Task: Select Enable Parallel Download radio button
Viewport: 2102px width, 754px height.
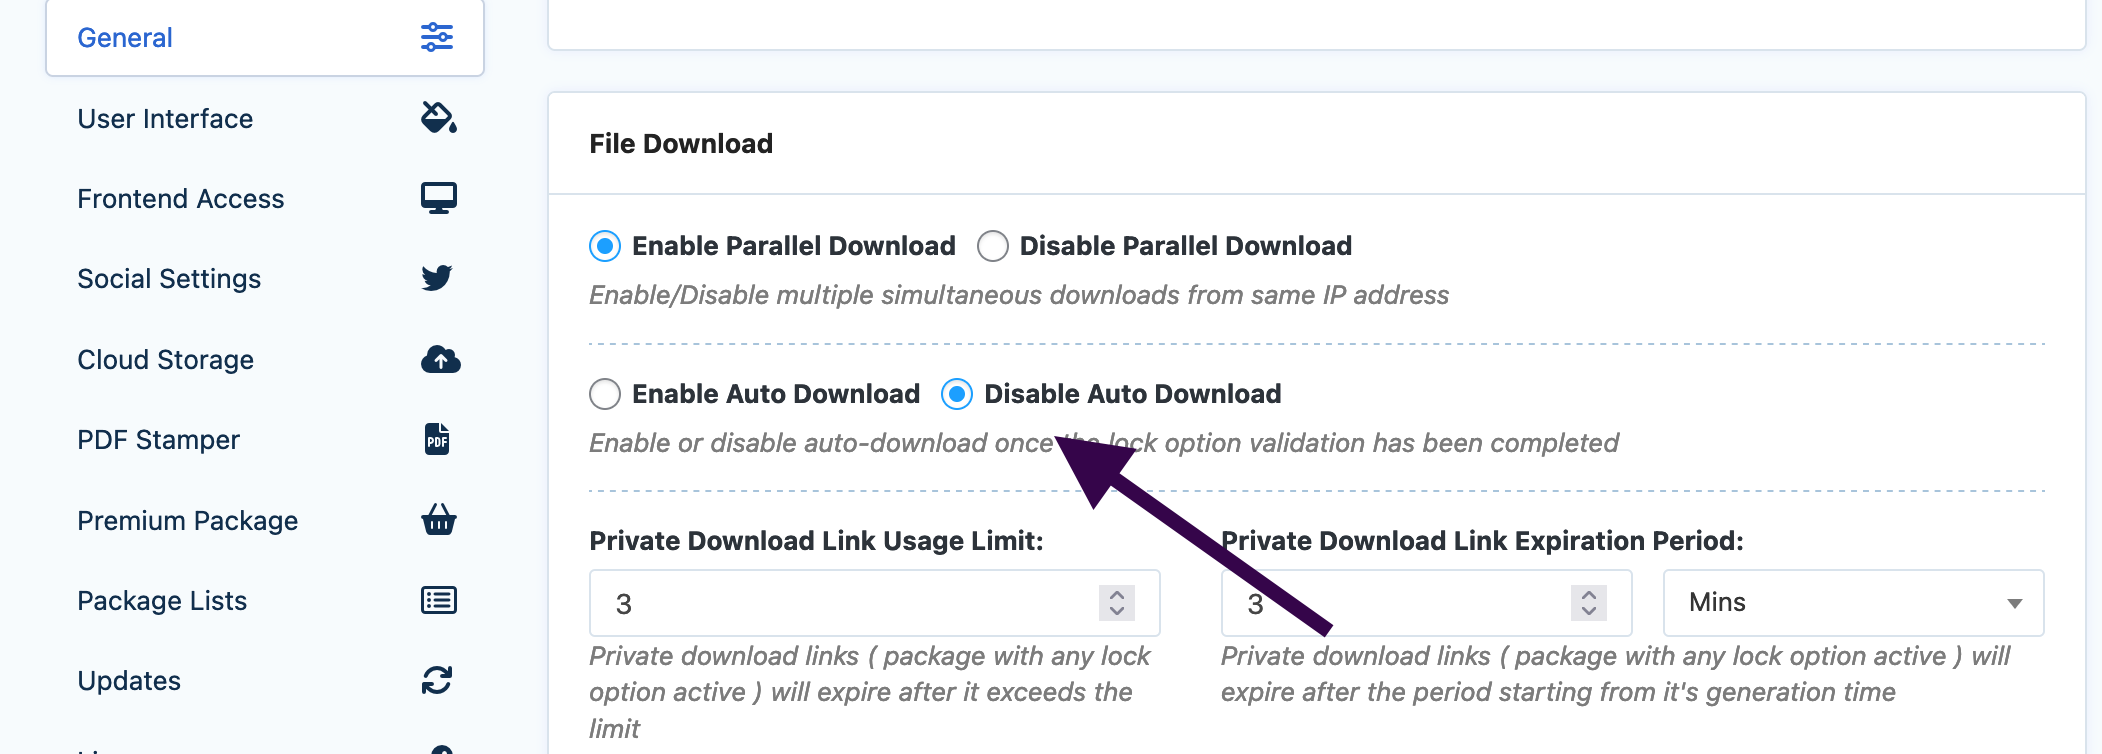Action: click(605, 246)
